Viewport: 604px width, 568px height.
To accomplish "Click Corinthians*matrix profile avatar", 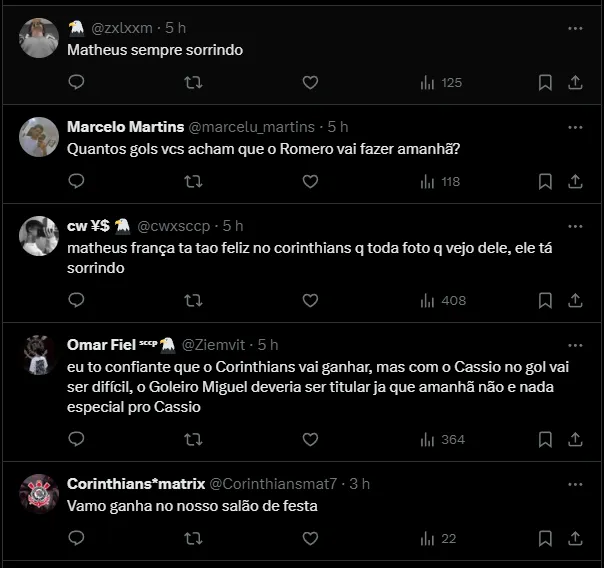I will tap(39, 494).
